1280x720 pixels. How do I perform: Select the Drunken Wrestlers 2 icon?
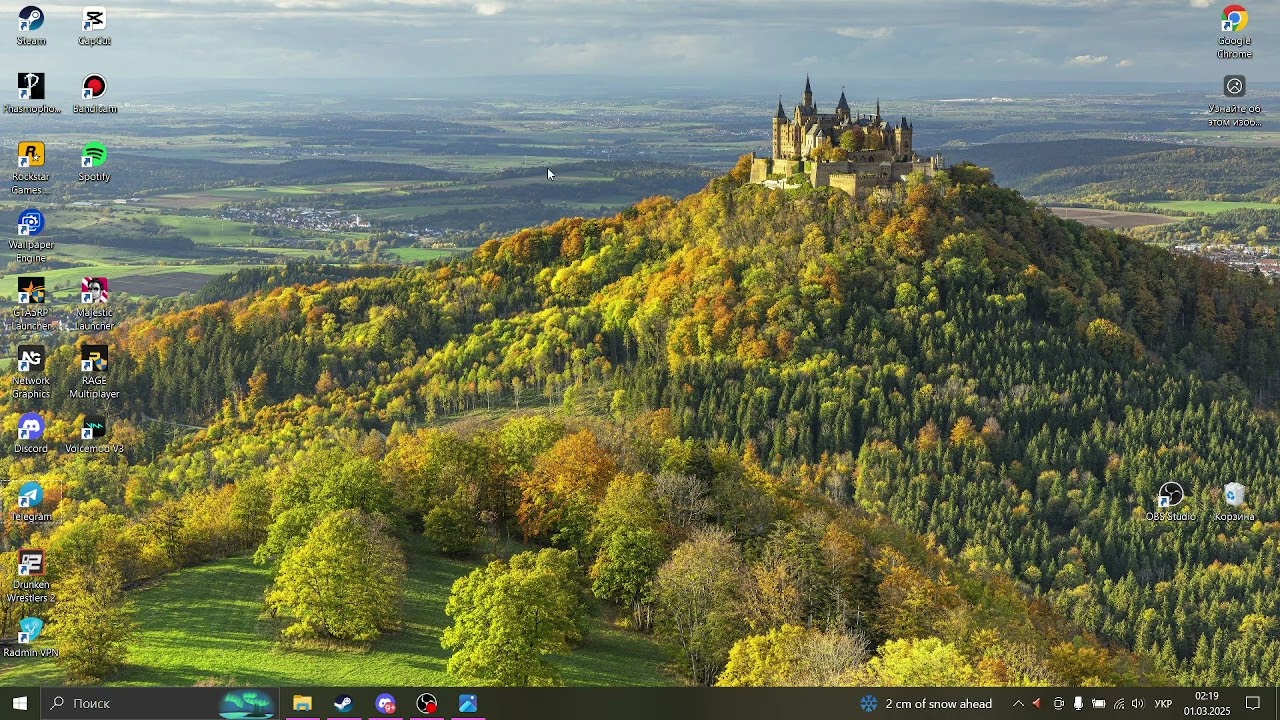(31, 576)
